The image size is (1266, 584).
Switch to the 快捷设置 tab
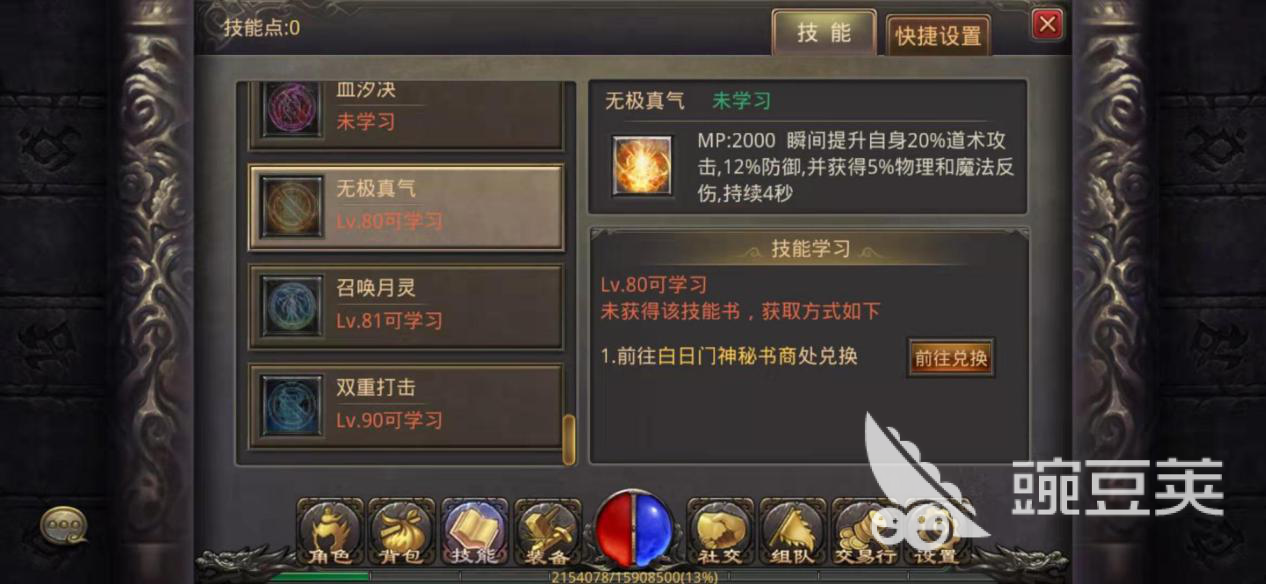pos(939,37)
